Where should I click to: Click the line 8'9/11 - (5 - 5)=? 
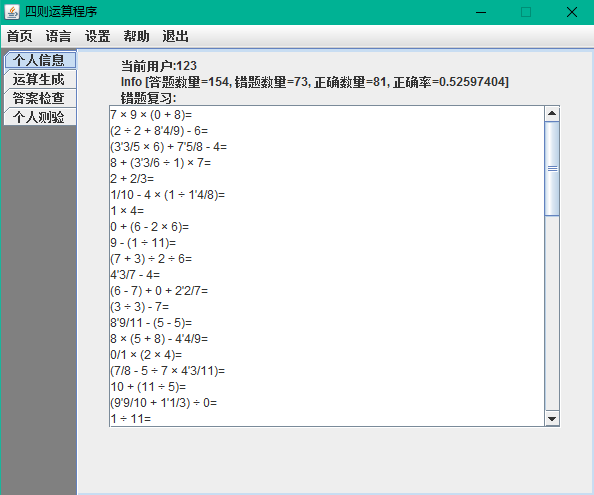pos(151,323)
